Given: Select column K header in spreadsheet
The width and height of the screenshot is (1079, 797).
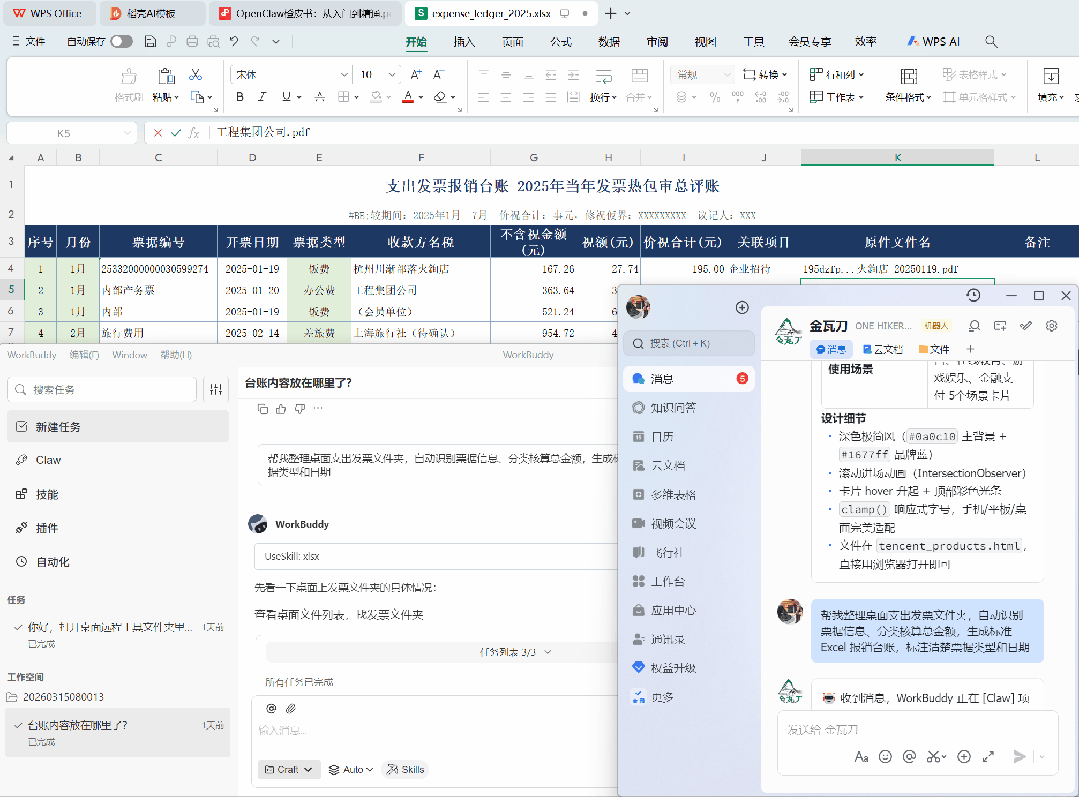Looking at the screenshot, I should (897, 158).
